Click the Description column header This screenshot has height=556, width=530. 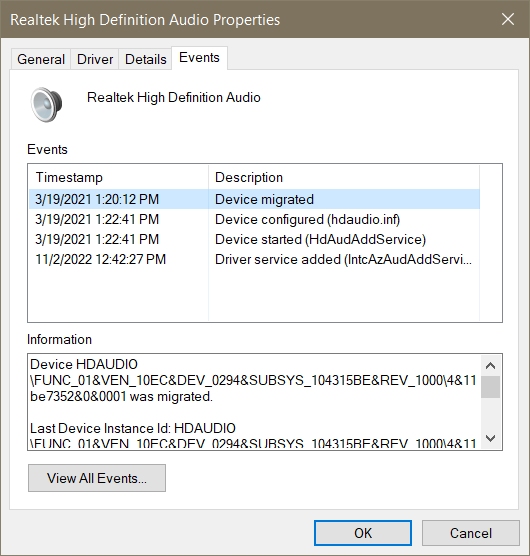pos(344,177)
